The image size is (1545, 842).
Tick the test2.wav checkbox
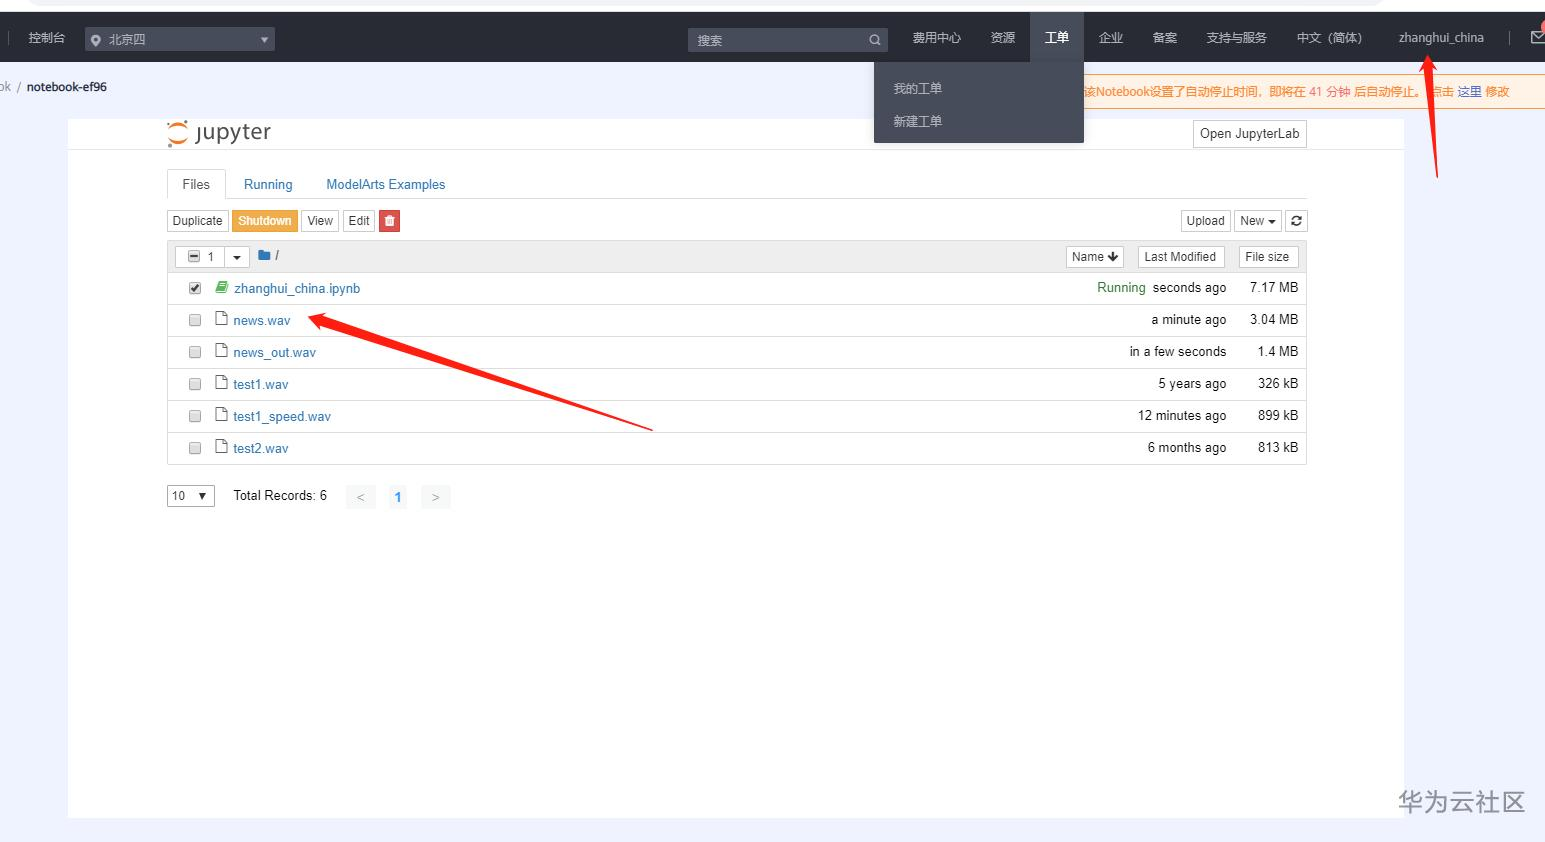point(195,448)
